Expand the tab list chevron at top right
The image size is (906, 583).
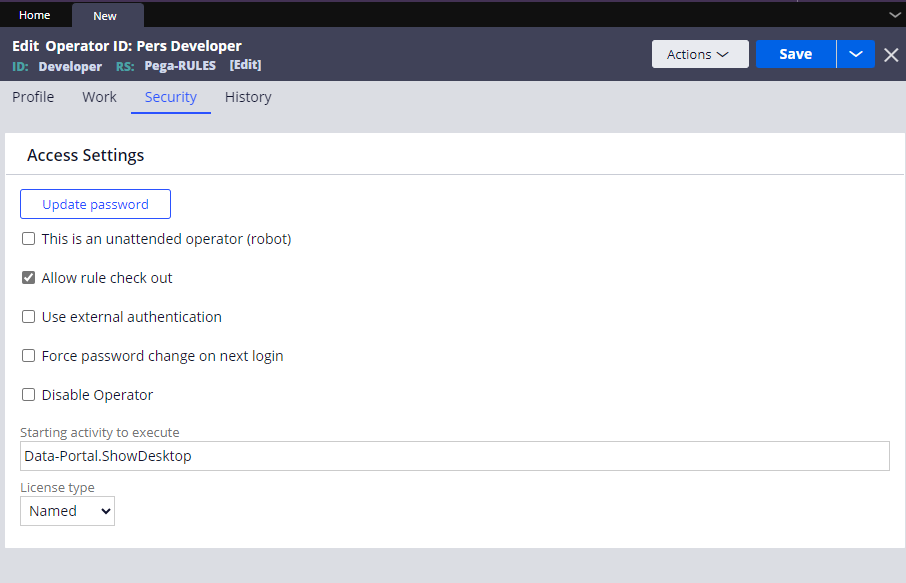[x=894, y=15]
